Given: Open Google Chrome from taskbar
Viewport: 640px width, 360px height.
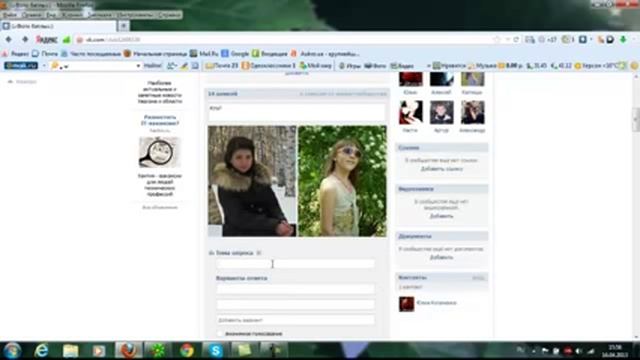Looking at the screenshot, I should coord(187,351).
